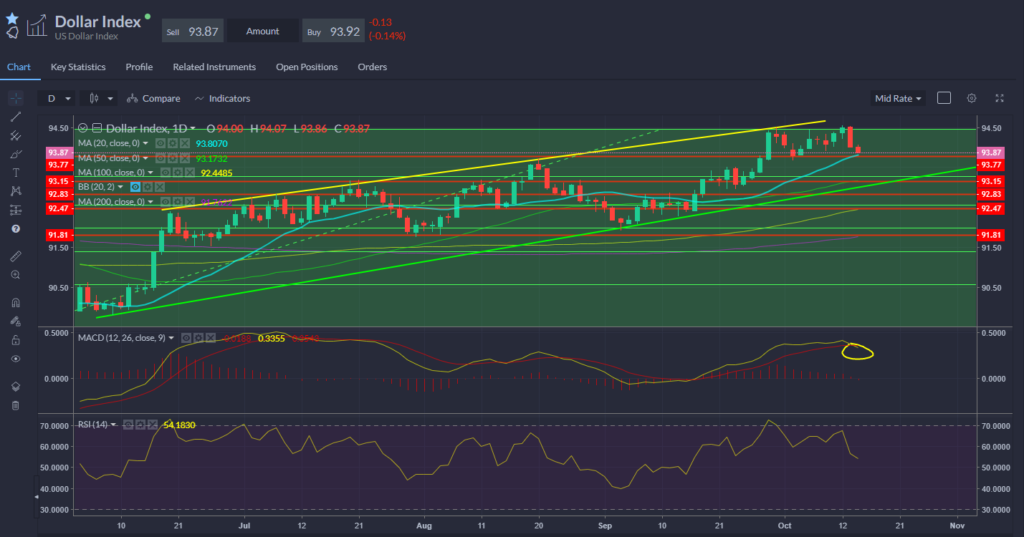Expand the MA (100, close, 0) dropdown arrow
This screenshot has height=537, width=1024.
coord(151,172)
